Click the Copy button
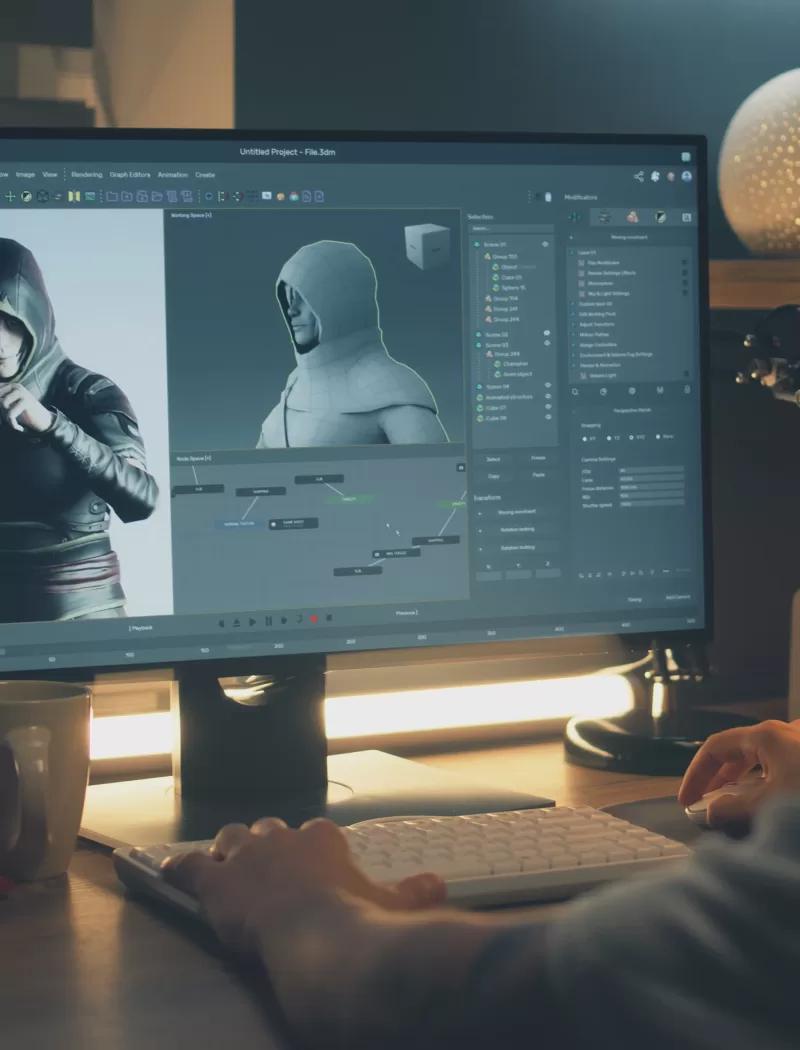Viewport: 800px width, 1050px height. pos(493,476)
